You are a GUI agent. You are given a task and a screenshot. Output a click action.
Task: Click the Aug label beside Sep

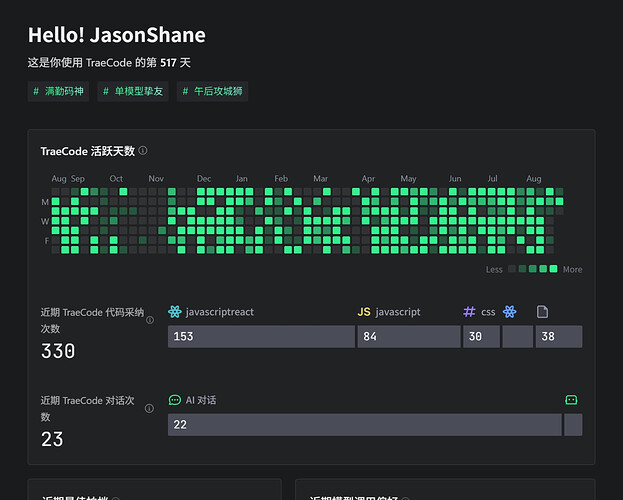59,179
